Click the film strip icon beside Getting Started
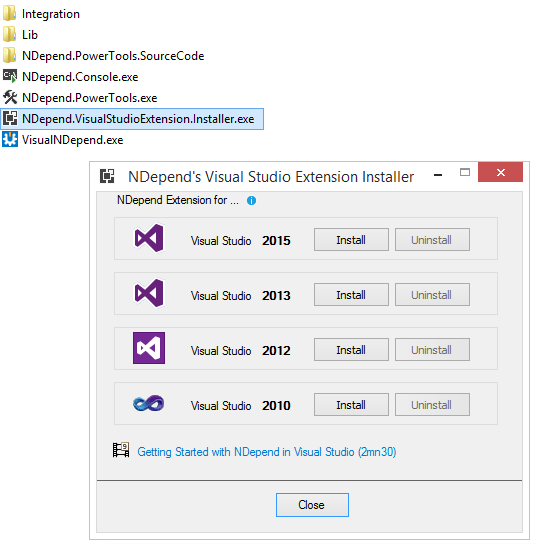The height and width of the screenshot is (550, 538). (x=121, y=450)
